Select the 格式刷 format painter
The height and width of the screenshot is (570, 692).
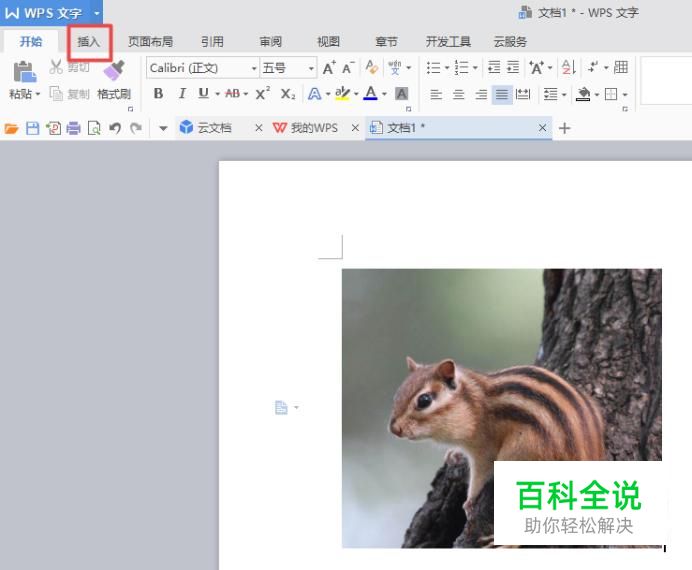[114, 79]
